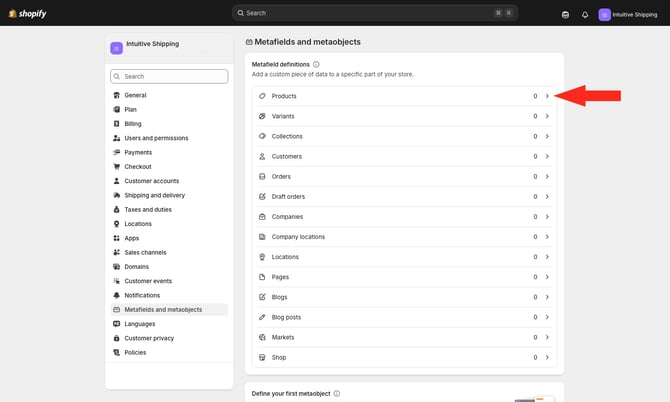Click the Collections icon in the definitions list
The width and height of the screenshot is (670, 402).
click(x=262, y=136)
